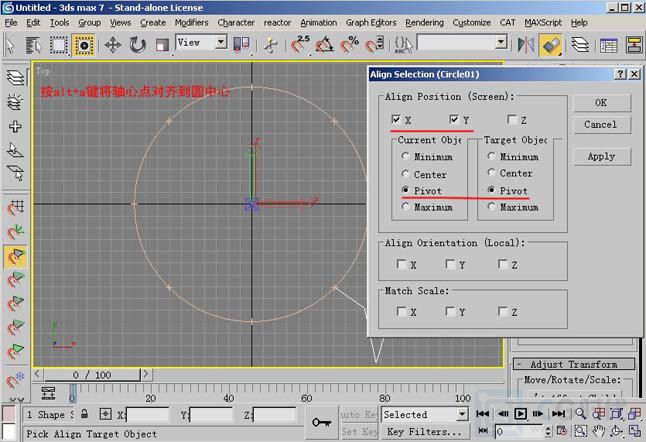The height and width of the screenshot is (442, 646).
Task: Open Key Filters button
Action: 424,431
